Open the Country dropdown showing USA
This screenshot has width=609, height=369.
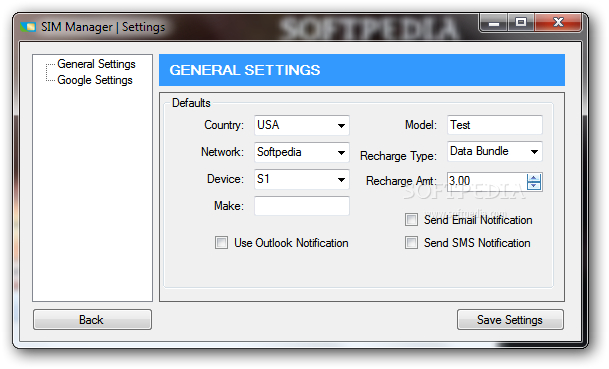[x=302, y=125]
